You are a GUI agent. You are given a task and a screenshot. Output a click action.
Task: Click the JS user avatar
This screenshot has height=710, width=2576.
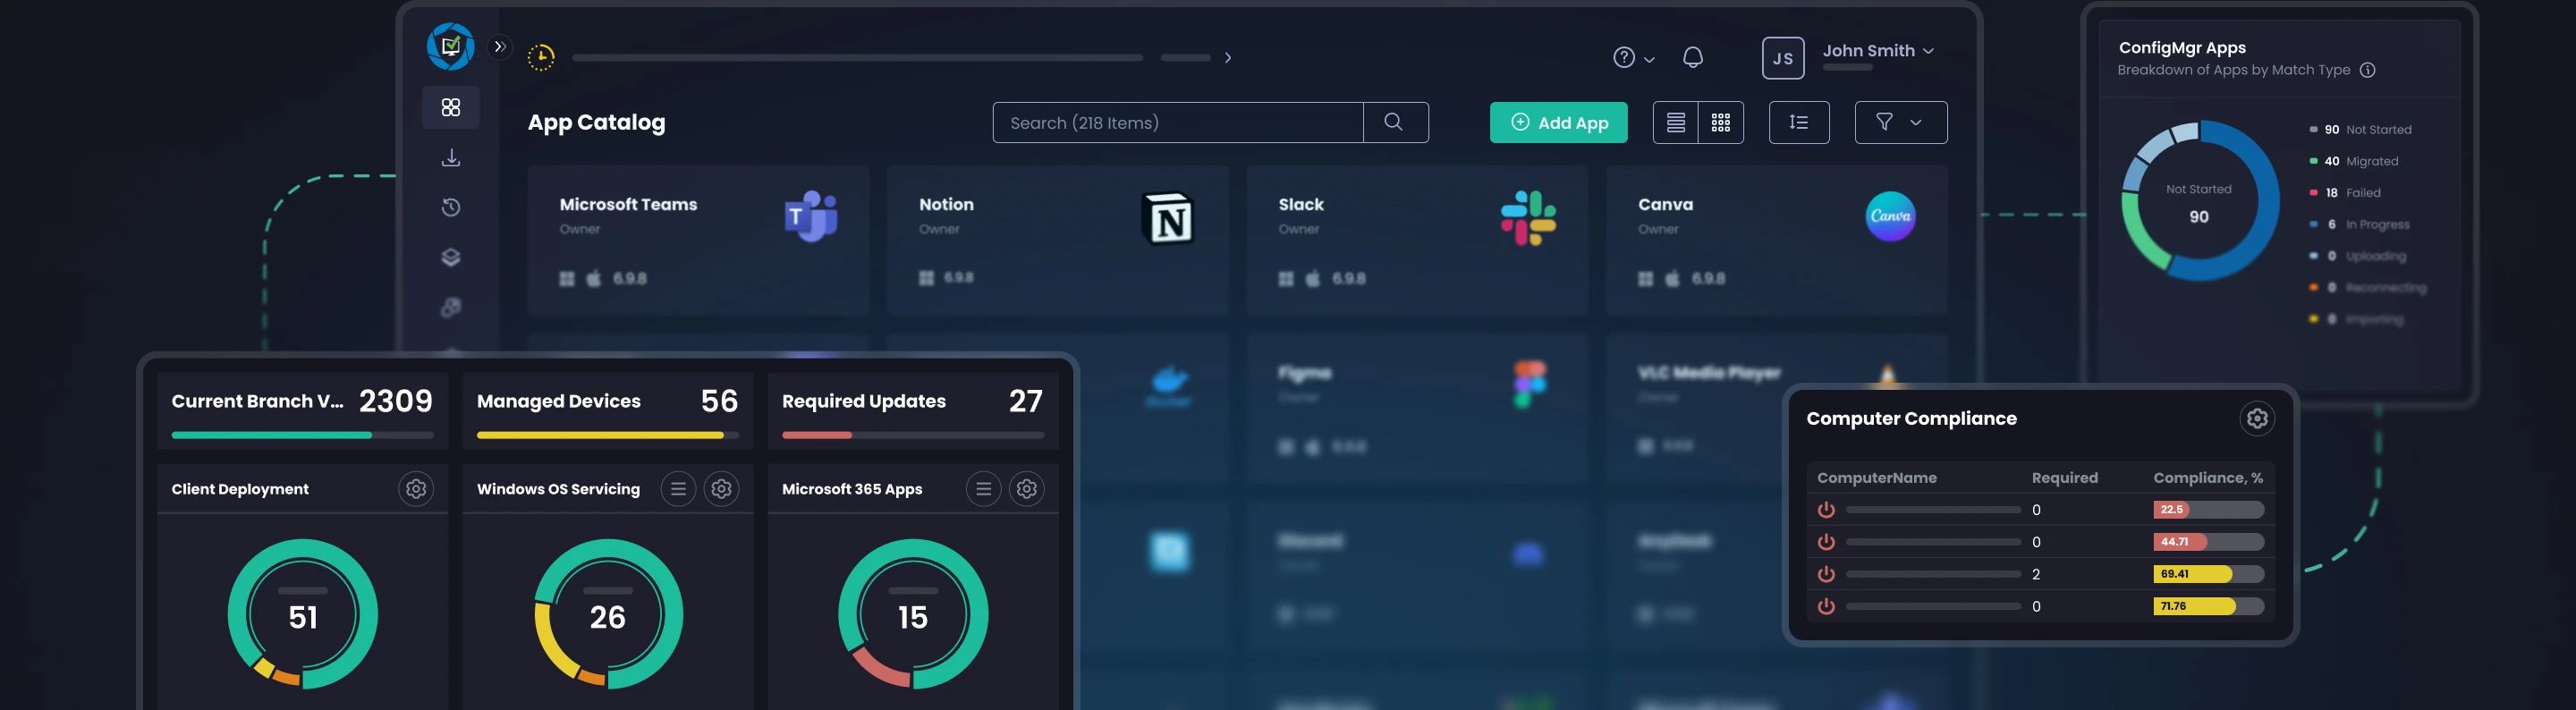1783,58
